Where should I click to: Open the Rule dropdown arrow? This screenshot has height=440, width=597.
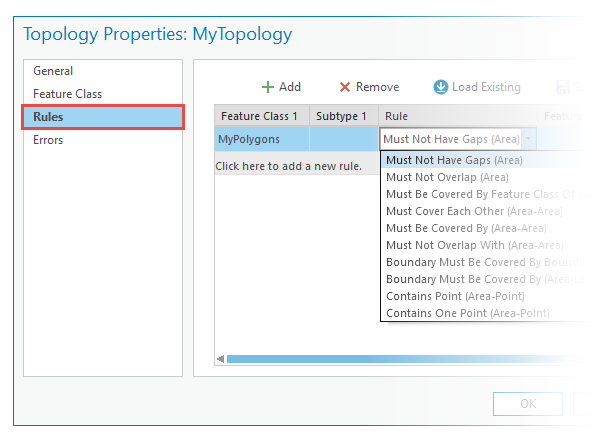528,139
